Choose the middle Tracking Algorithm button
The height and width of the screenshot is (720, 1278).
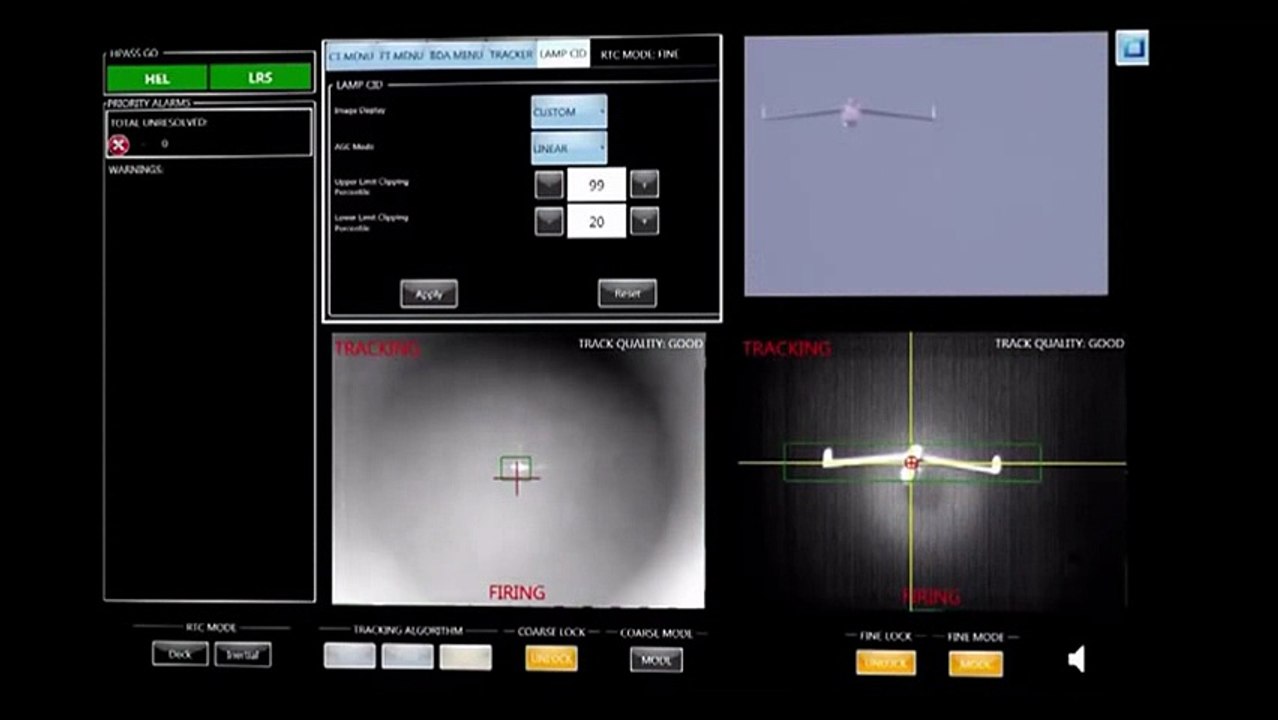click(x=408, y=656)
